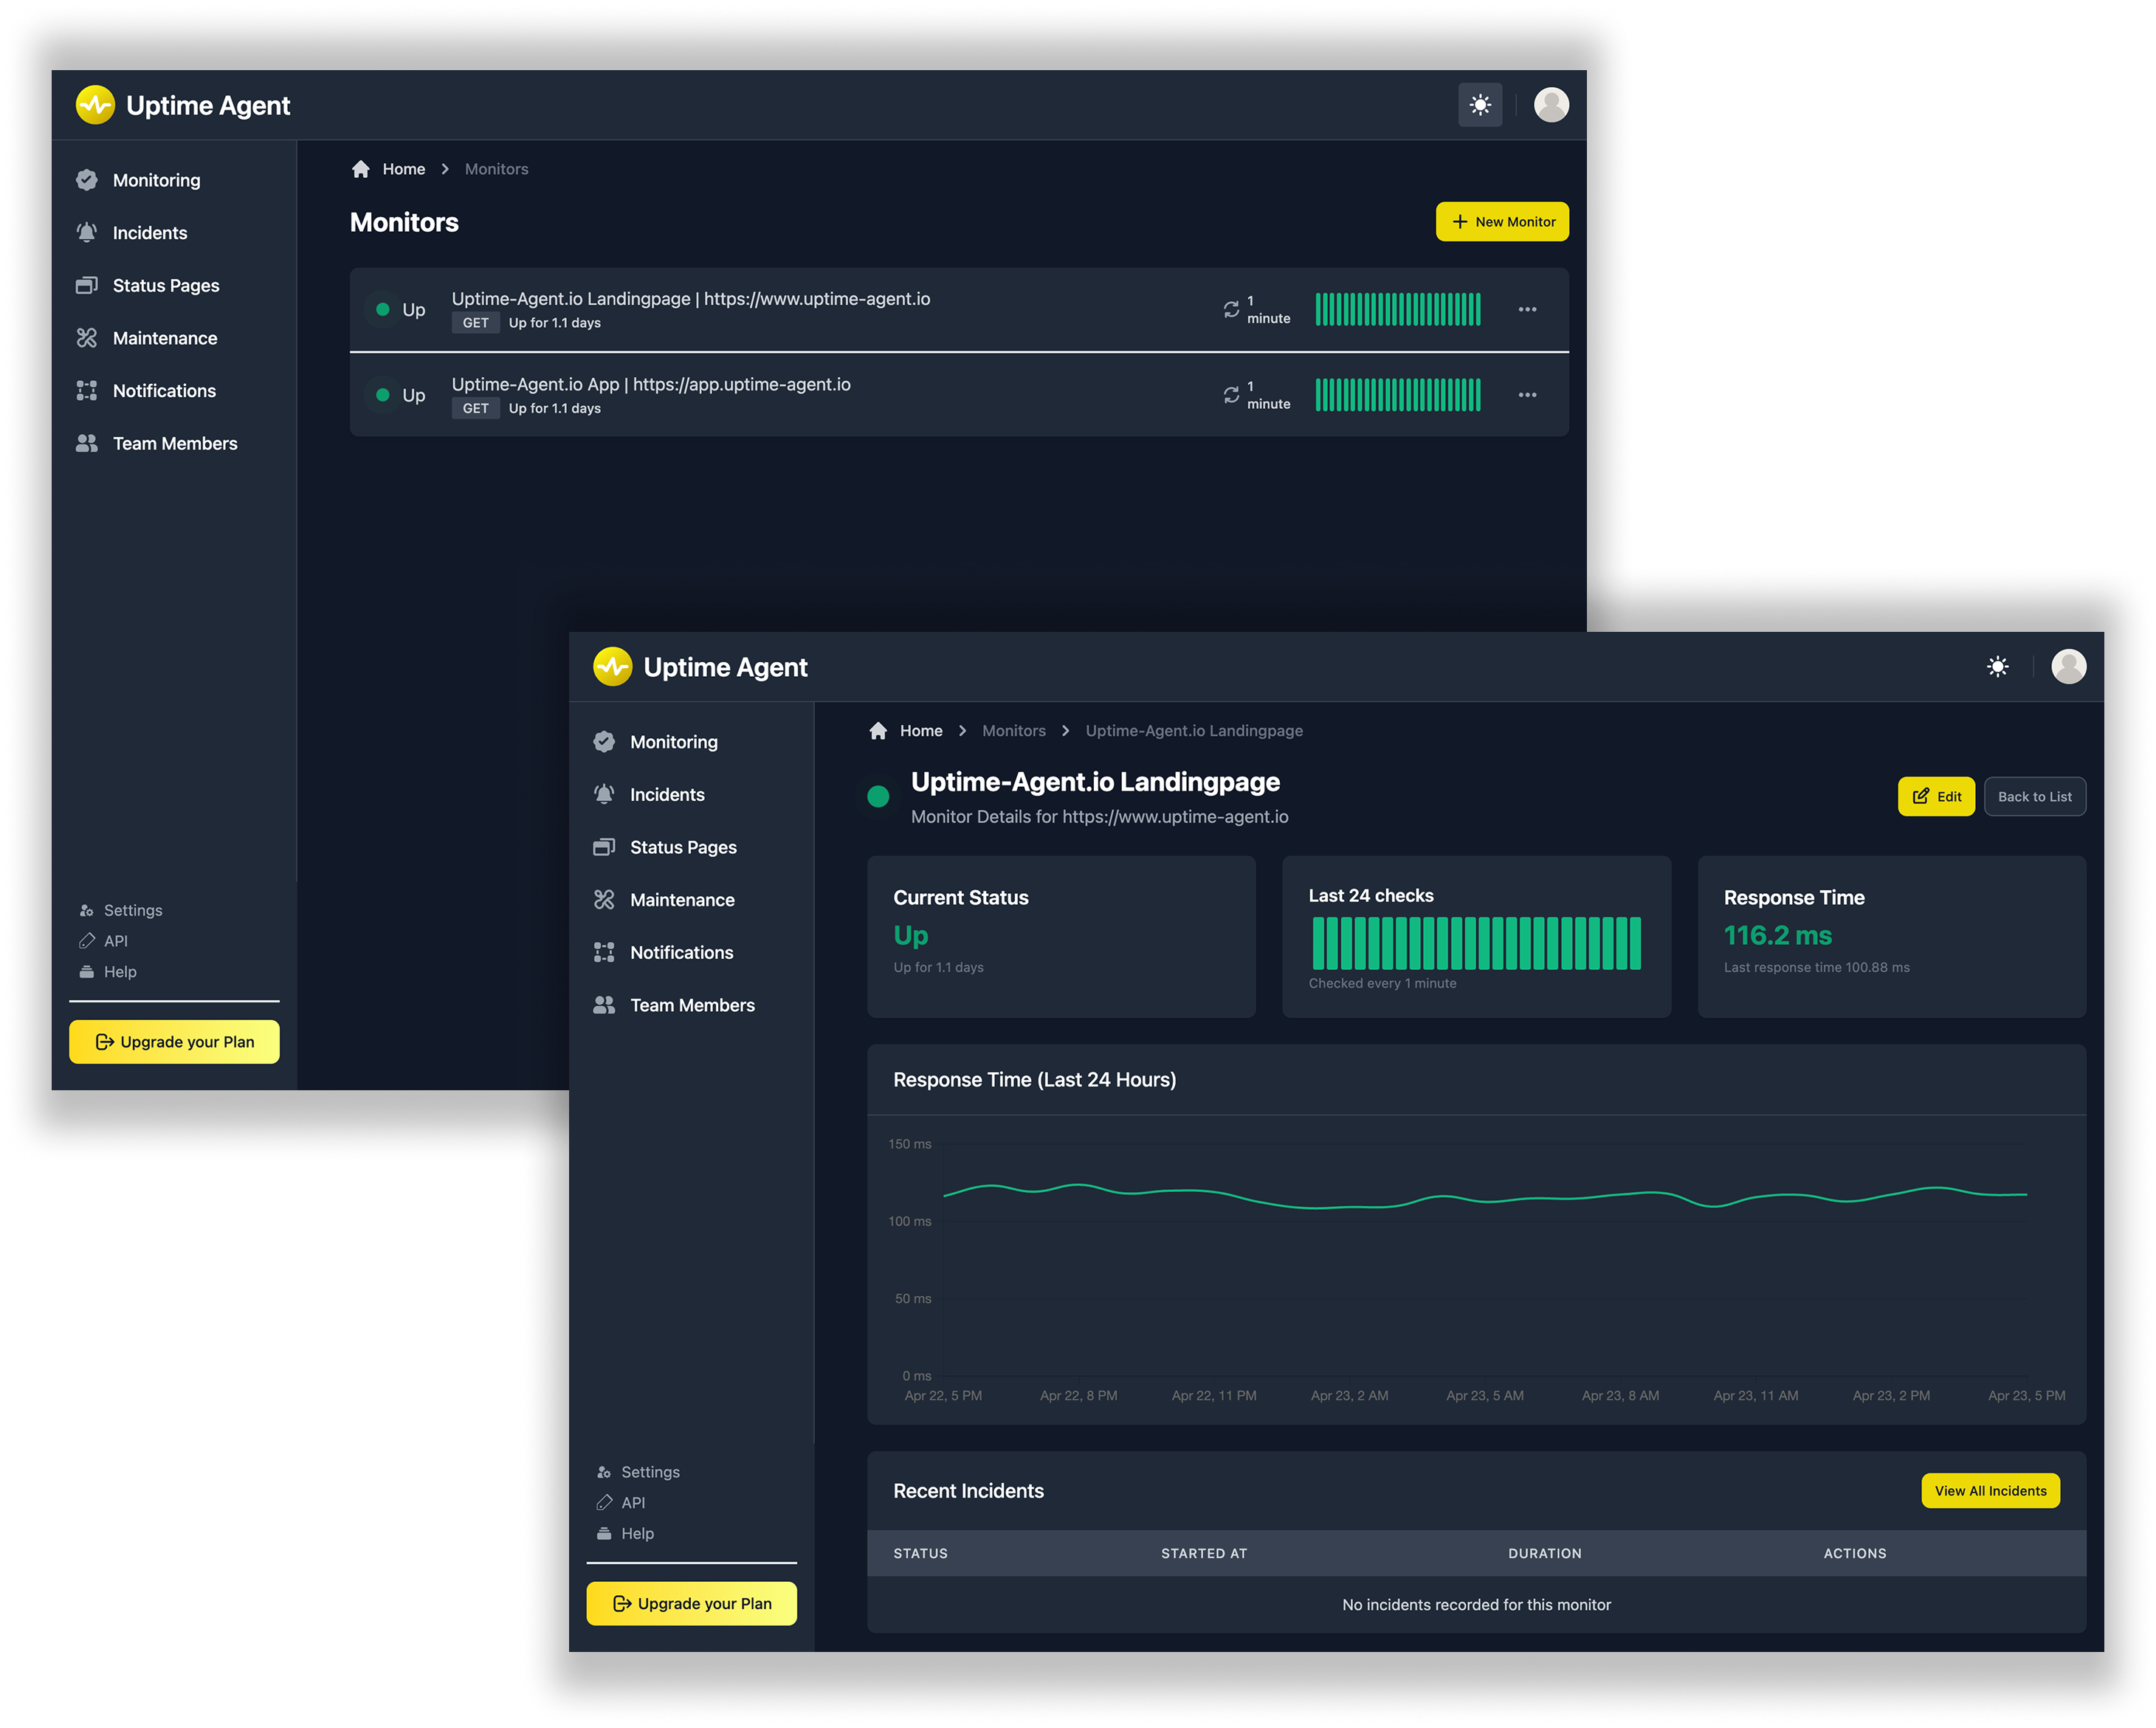Viewport: 2156px width, 1728px height.
Task: Open Maintenance in the Monitors window sidebar
Action: point(164,338)
